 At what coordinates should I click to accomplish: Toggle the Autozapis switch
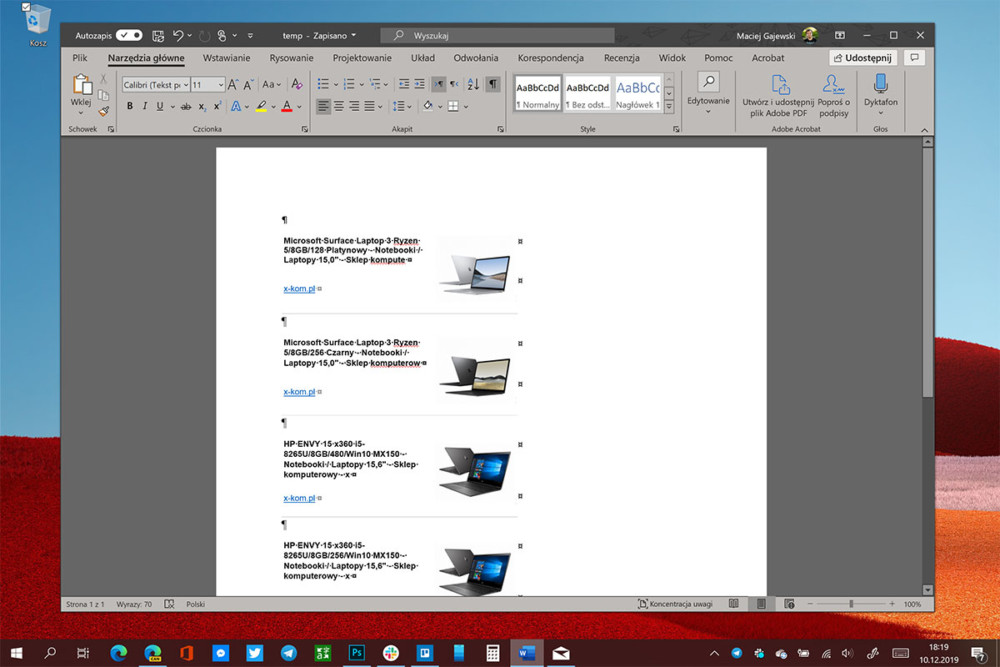point(129,35)
